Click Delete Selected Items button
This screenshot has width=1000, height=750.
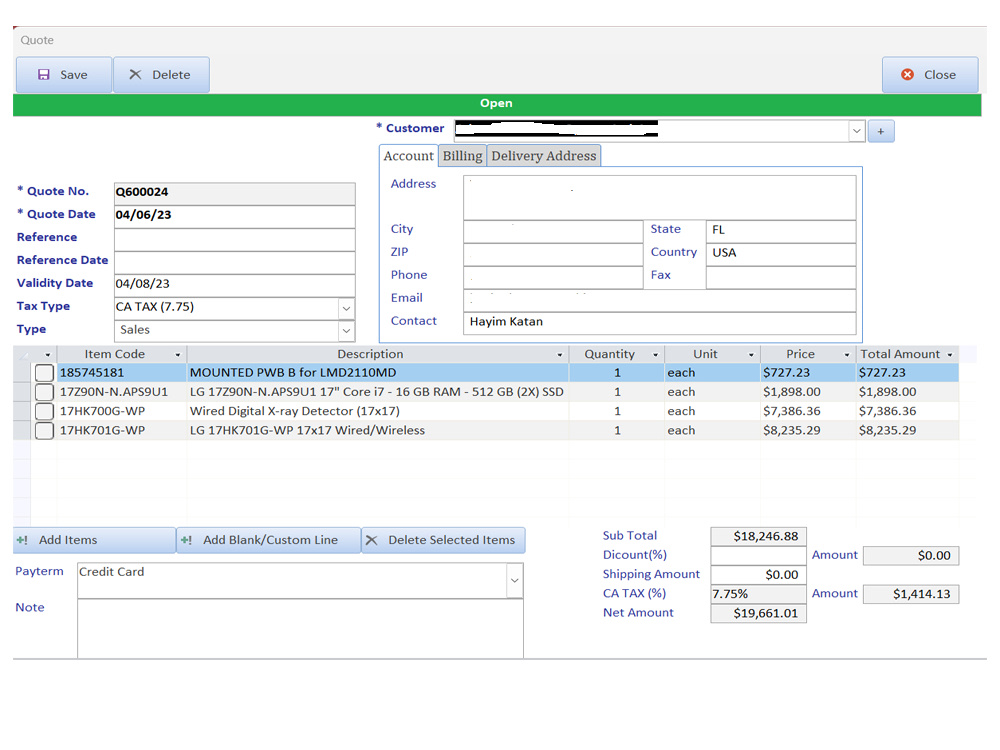(x=443, y=540)
